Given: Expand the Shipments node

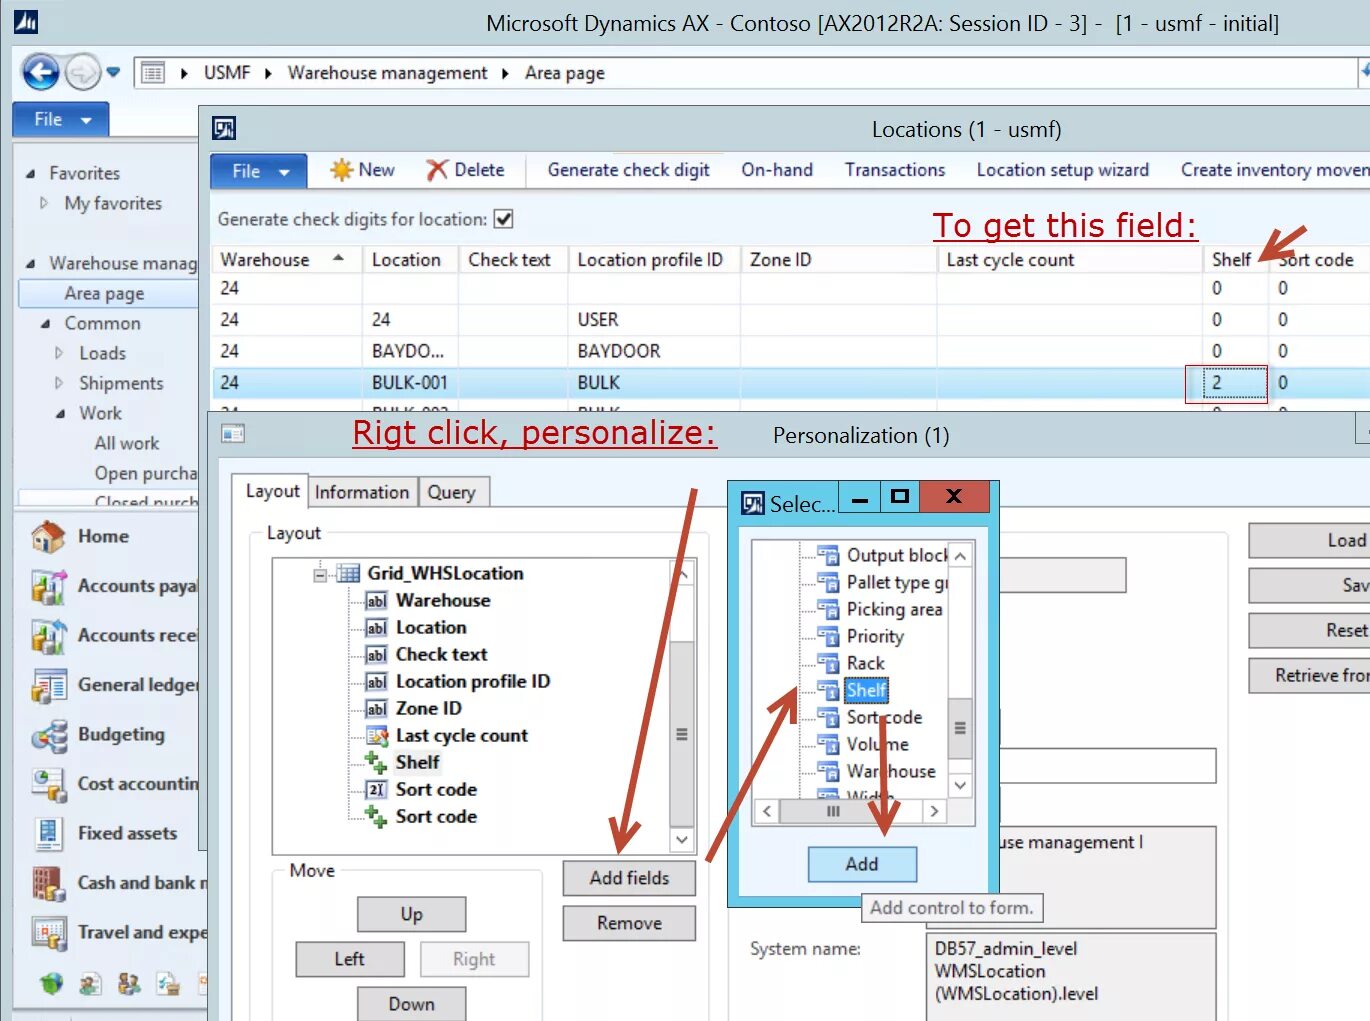Looking at the screenshot, I should pyautogui.click(x=59, y=383).
